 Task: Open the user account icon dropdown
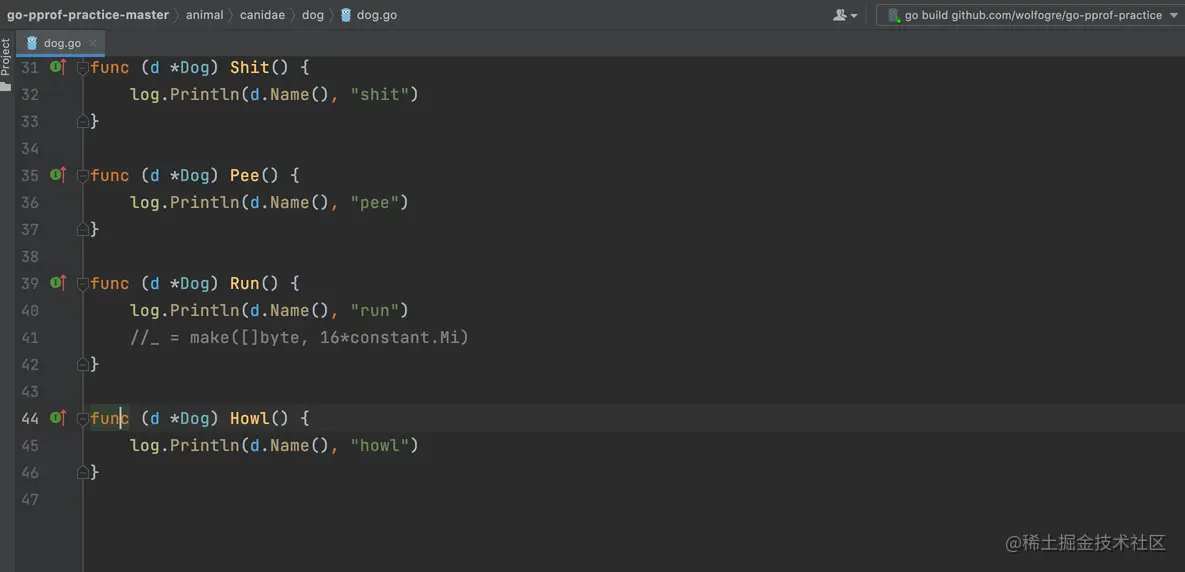pyautogui.click(x=845, y=15)
